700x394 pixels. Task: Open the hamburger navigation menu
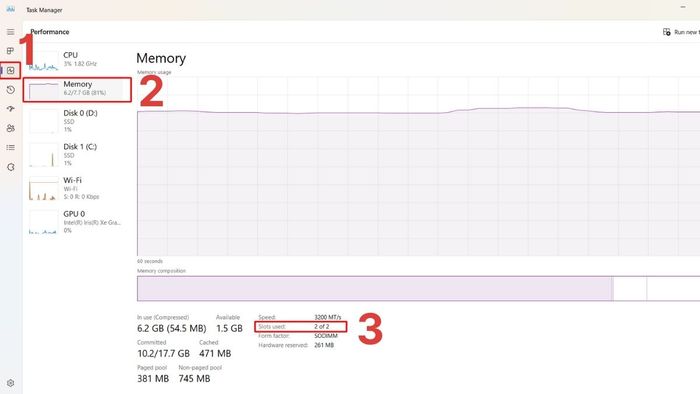pos(10,32)
